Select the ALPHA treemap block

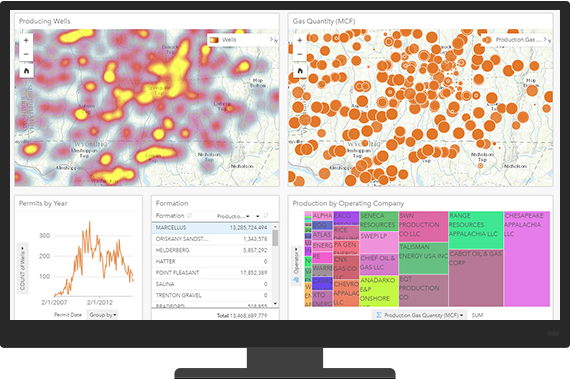(322, 216)
